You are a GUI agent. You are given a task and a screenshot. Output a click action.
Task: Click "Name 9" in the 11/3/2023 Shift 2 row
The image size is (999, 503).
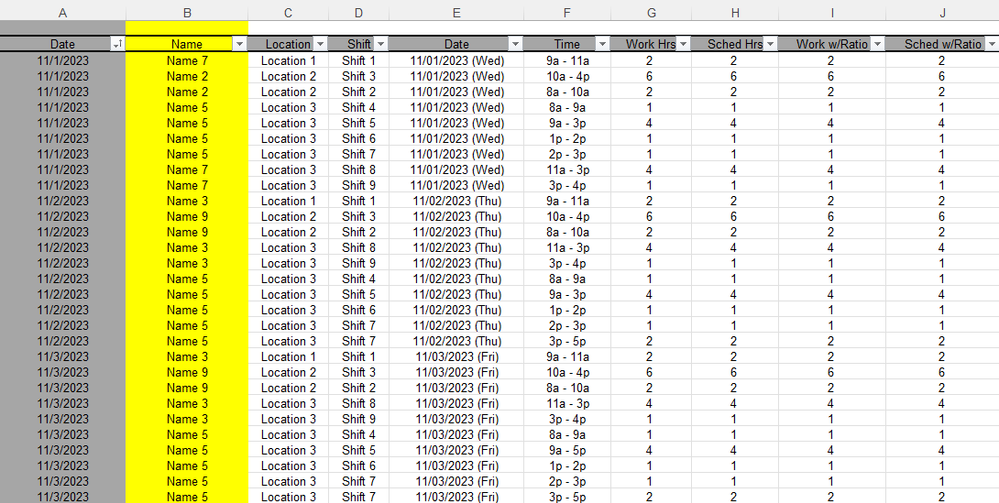pyautogui.click(x=187, y=388)
